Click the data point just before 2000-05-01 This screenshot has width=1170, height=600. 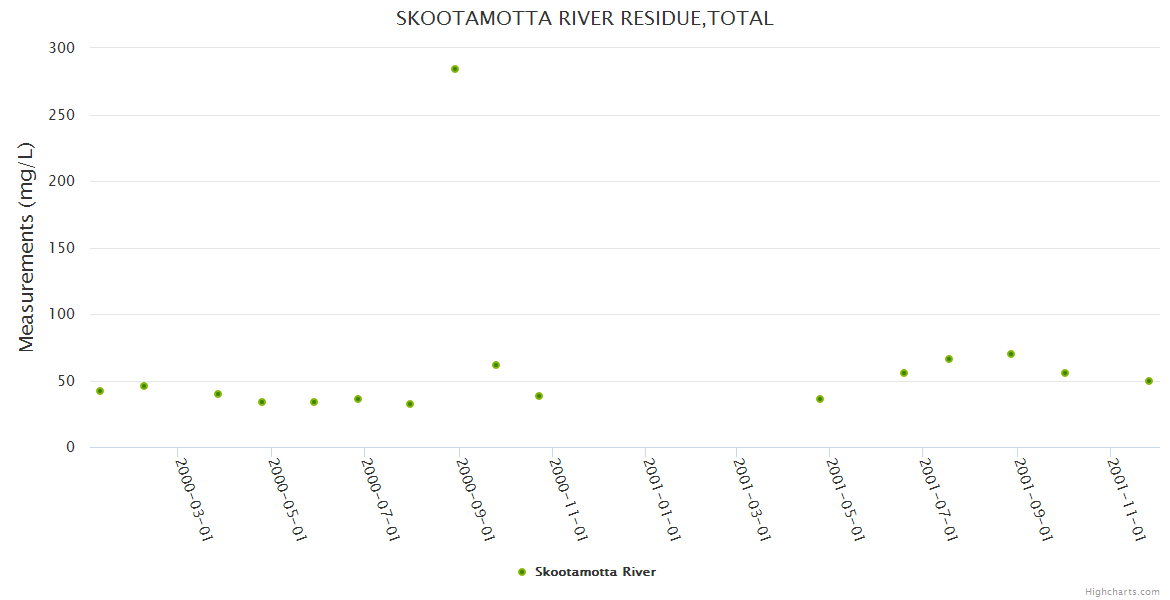pyautogui.click(x=262, y=402)
